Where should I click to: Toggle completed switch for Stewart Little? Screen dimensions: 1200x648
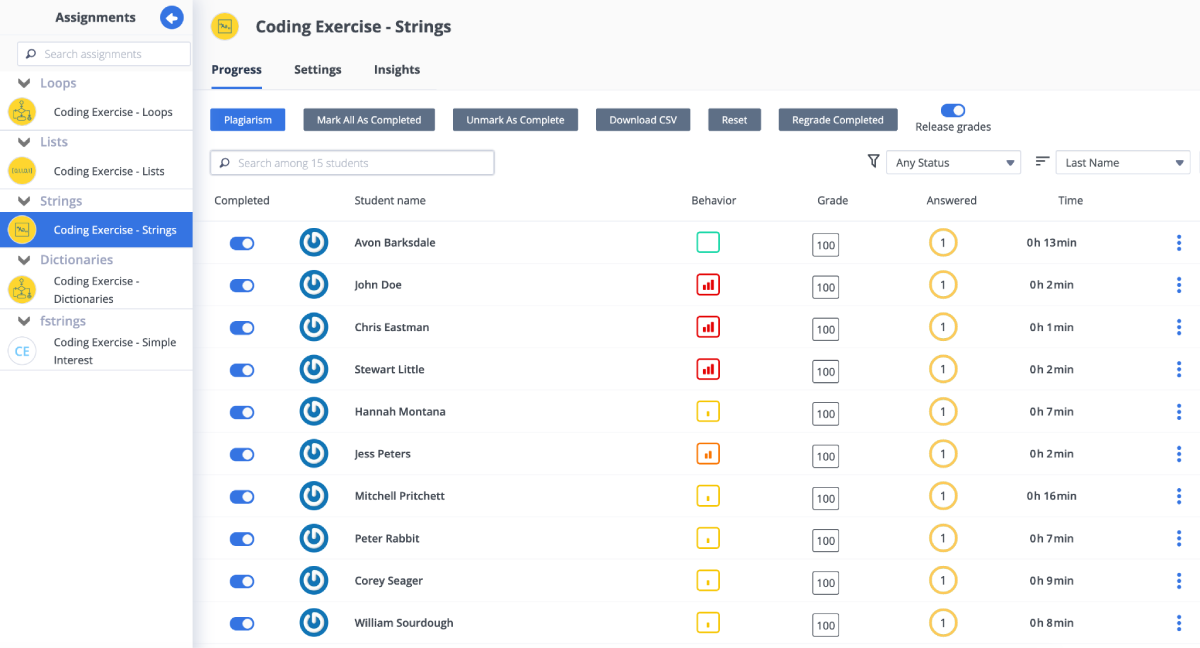coord(242,370)
